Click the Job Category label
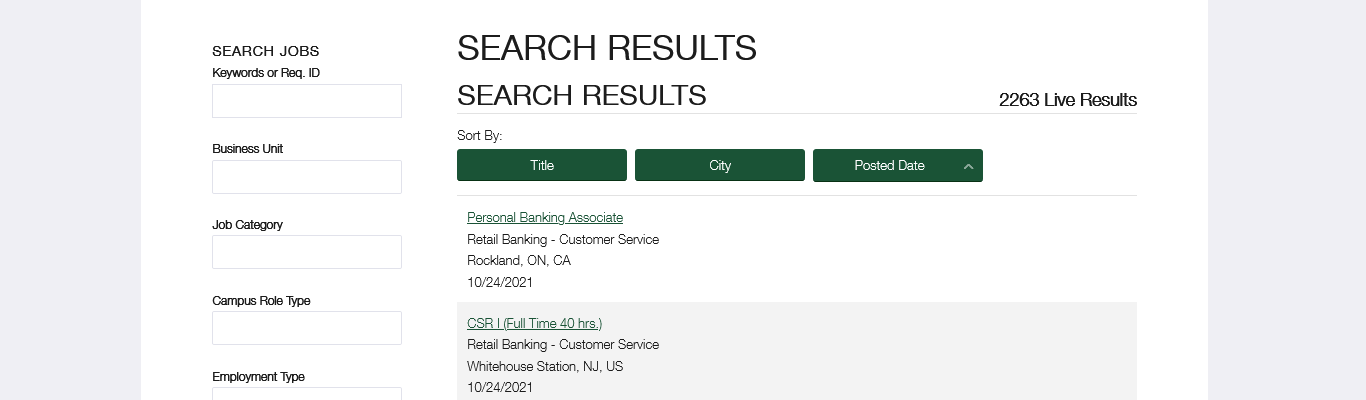 point(247,225)
